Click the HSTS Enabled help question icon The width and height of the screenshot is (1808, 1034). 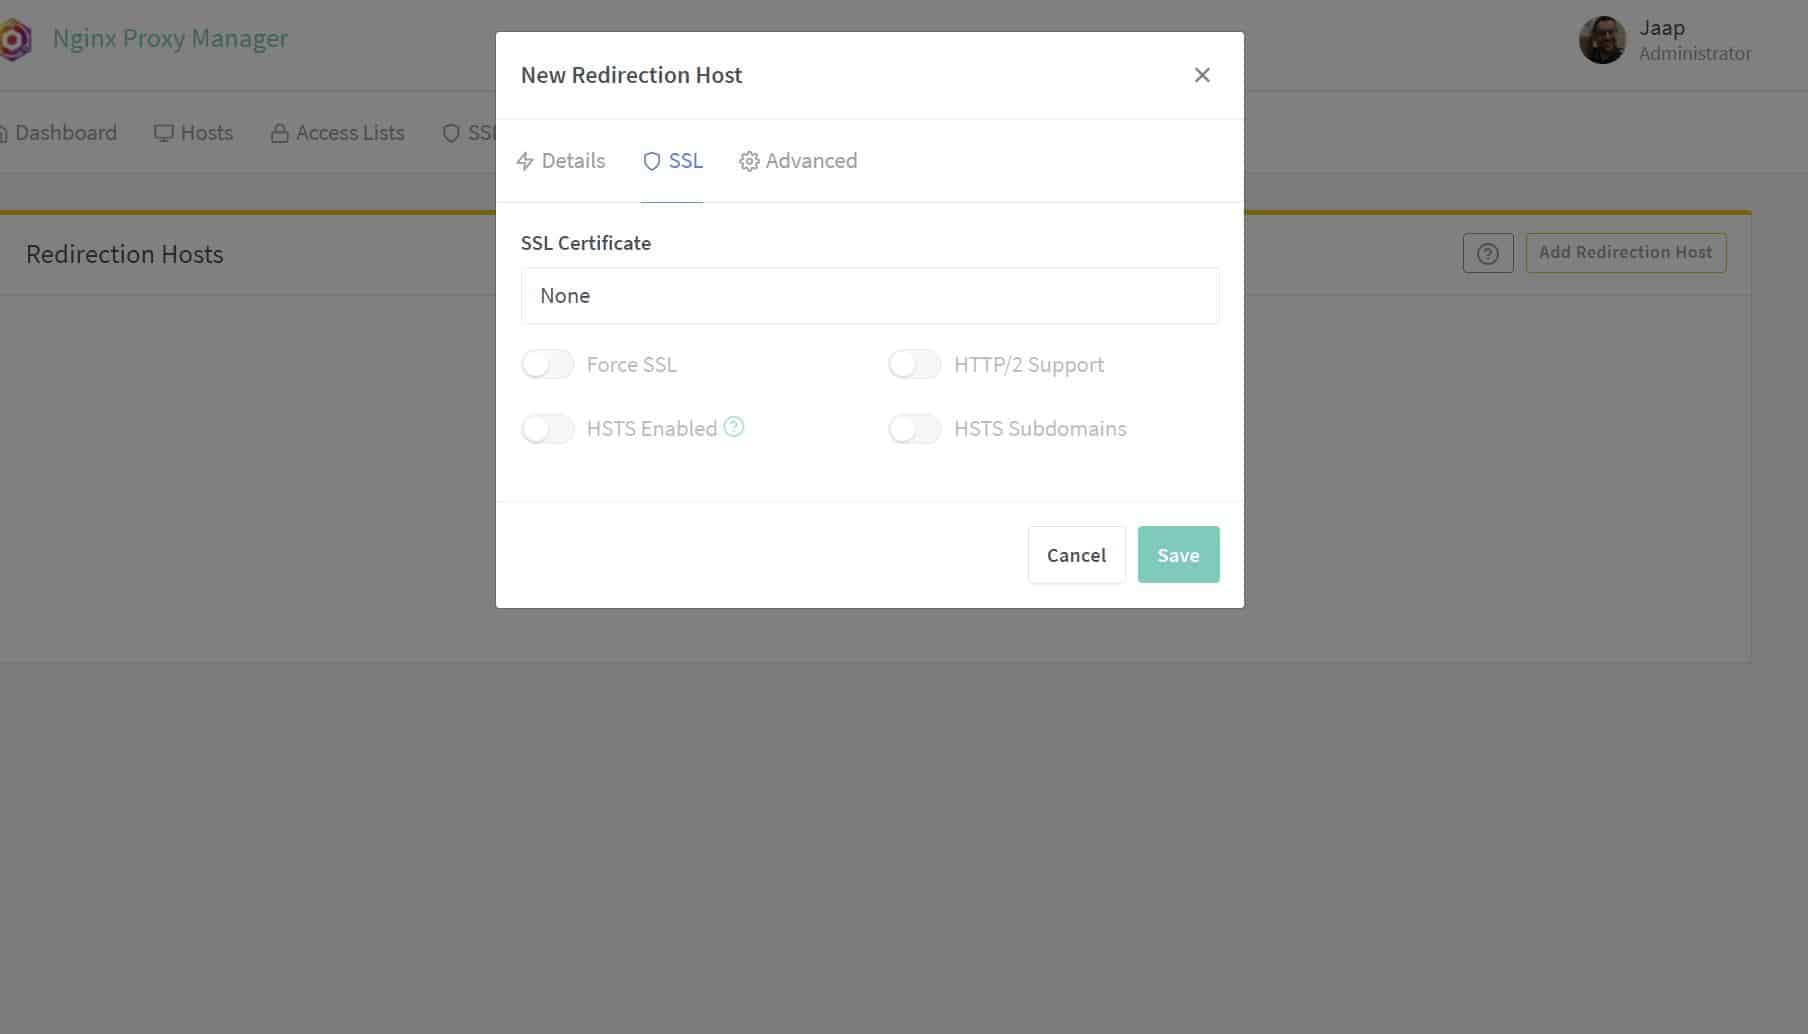734,427
